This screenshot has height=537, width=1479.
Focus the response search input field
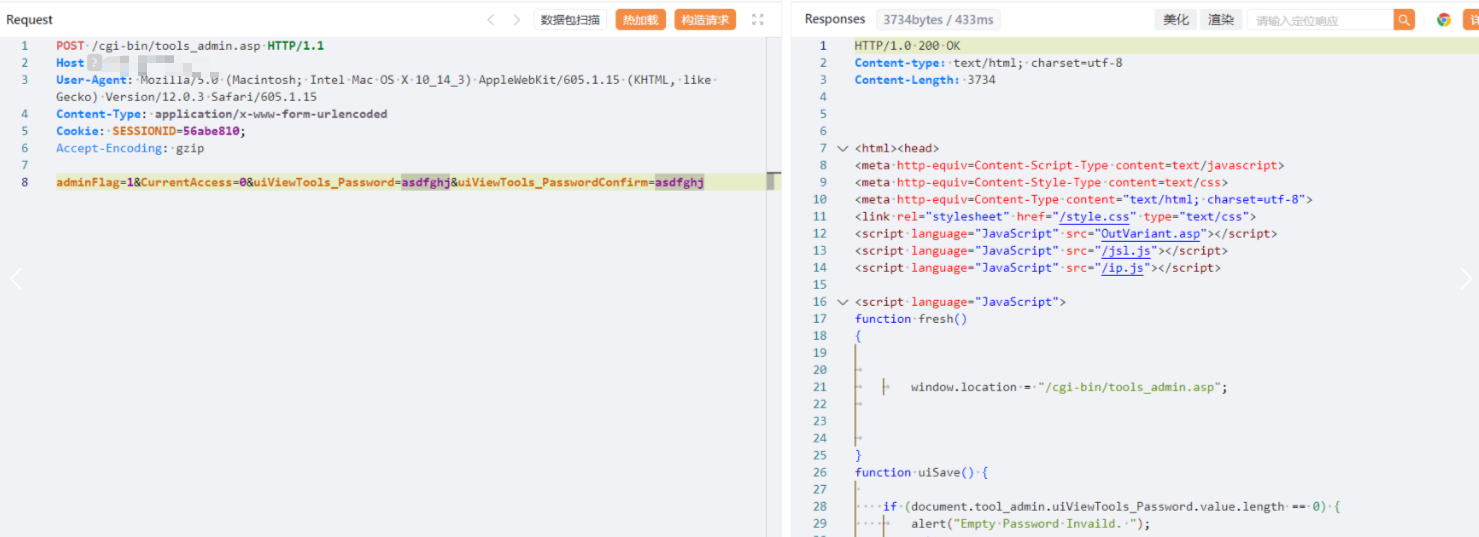[x=1320, y=19]
